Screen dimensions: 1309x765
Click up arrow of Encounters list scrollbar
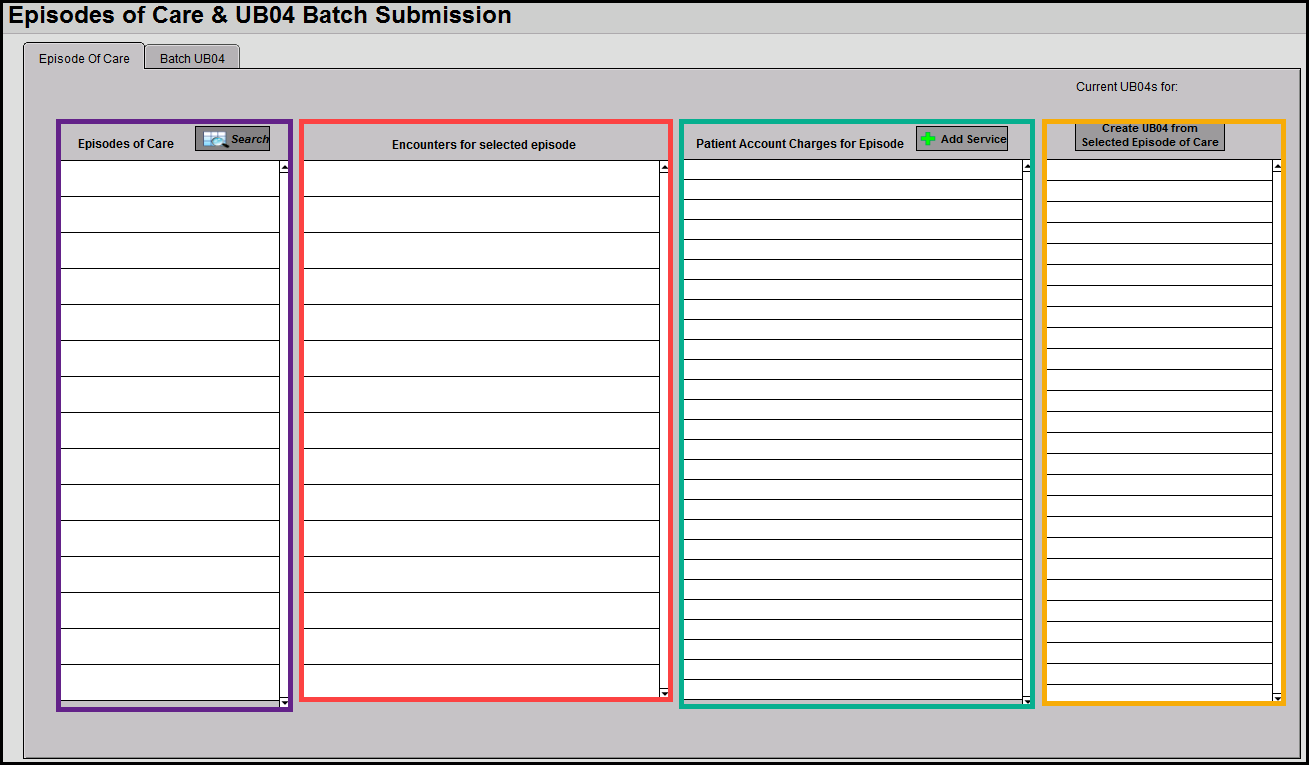pos(664,168)
